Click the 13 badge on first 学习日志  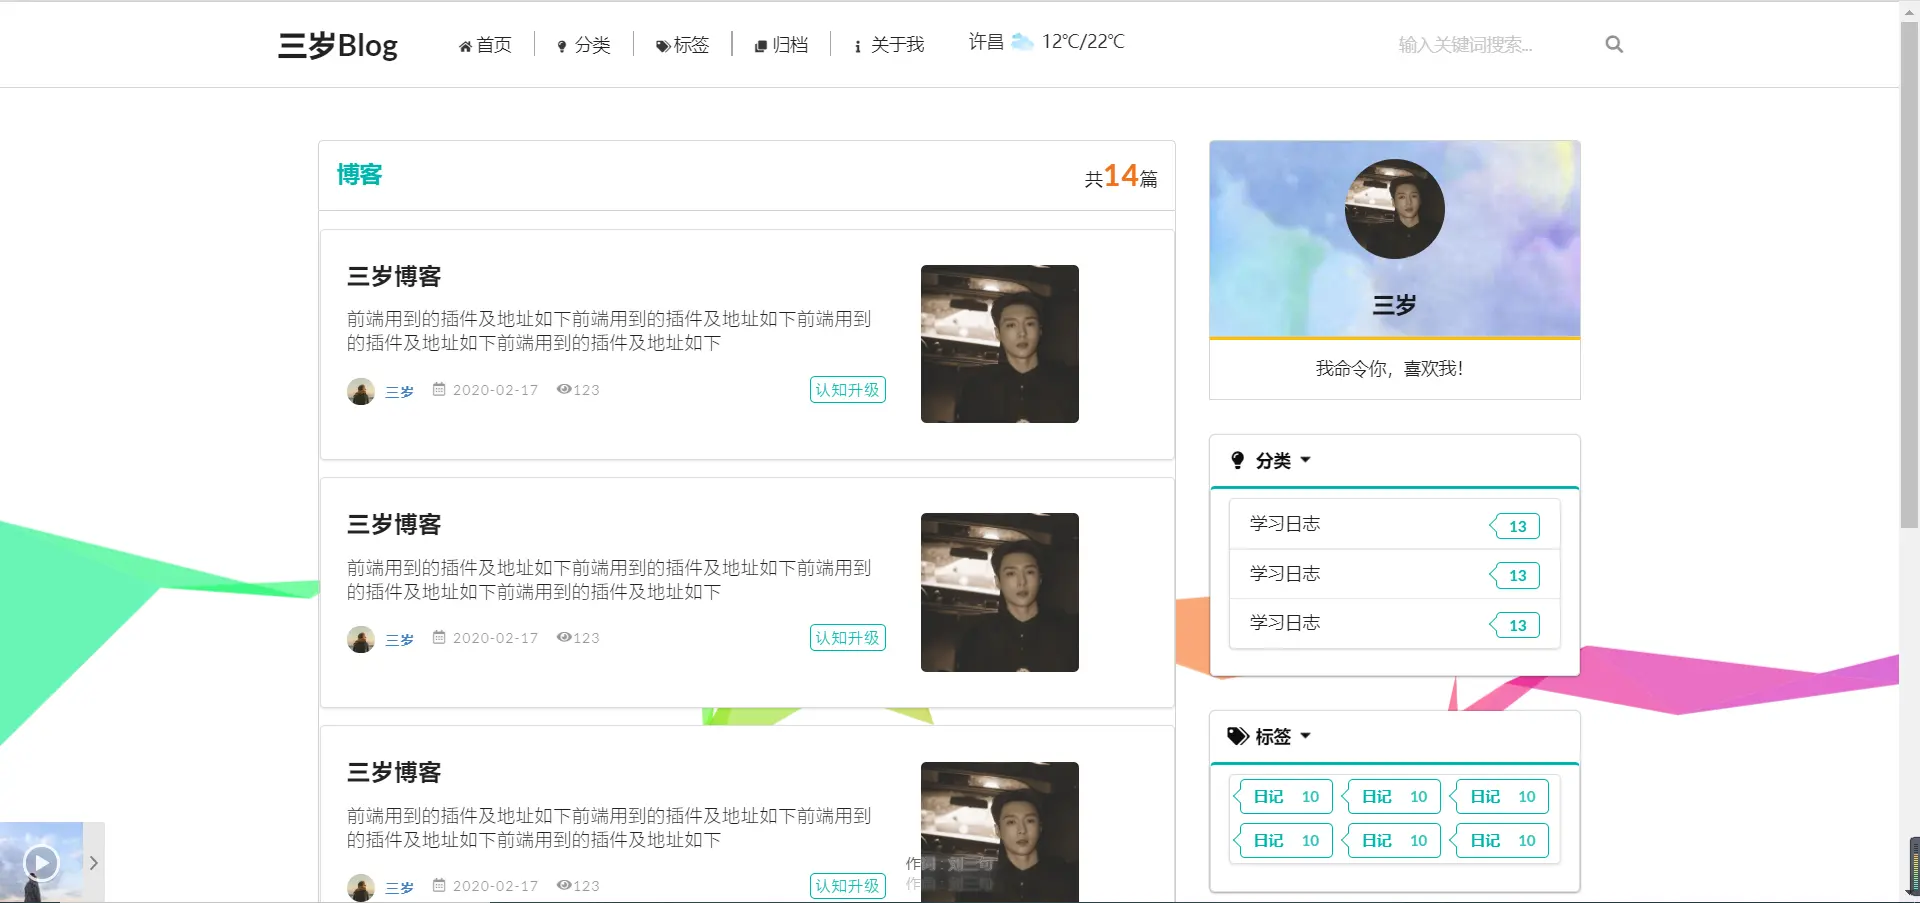pos(1515,526)
